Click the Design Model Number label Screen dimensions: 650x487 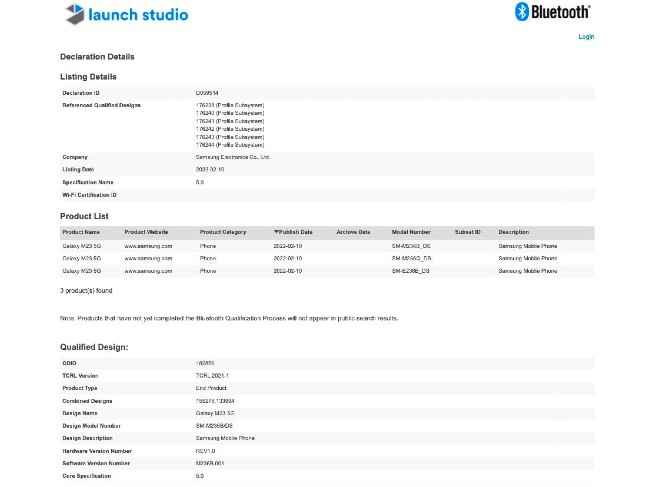(x=91, y=426)
